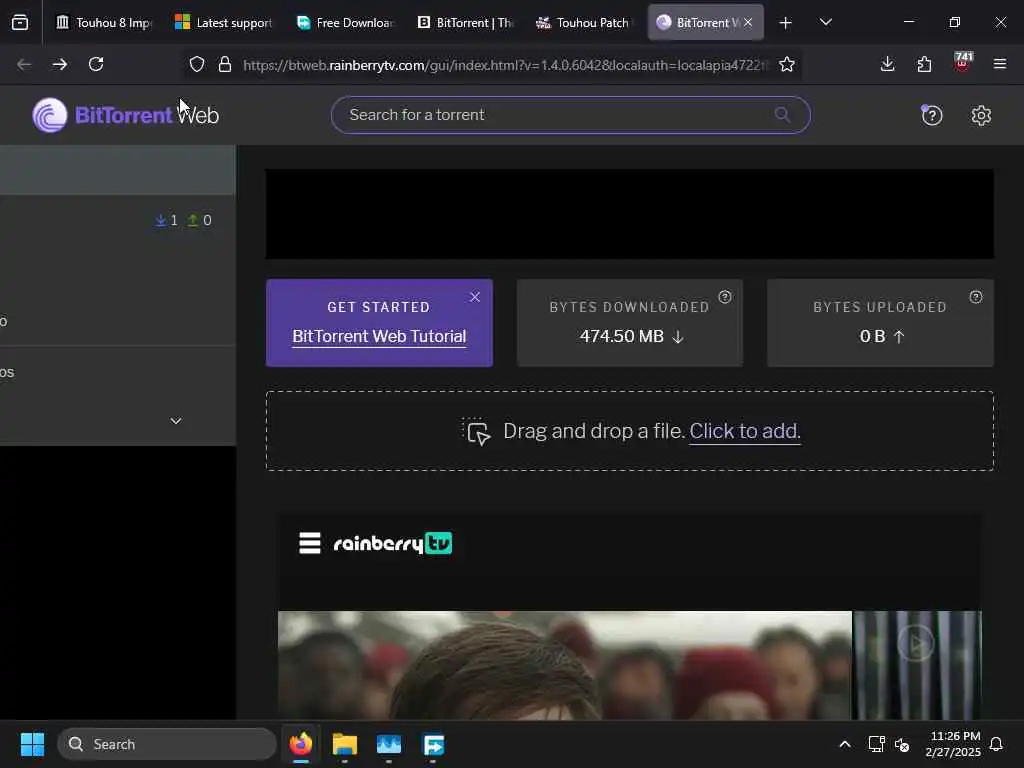Click the 474.50 MB downloaded value
Viewport: 1024px width, 768px height.
[x=621, y=336]
